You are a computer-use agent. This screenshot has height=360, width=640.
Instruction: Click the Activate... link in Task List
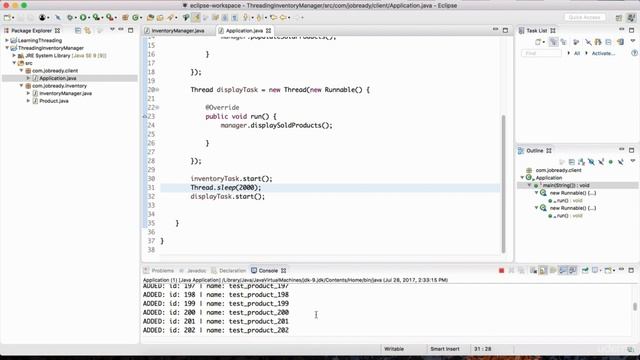point(603,53)
